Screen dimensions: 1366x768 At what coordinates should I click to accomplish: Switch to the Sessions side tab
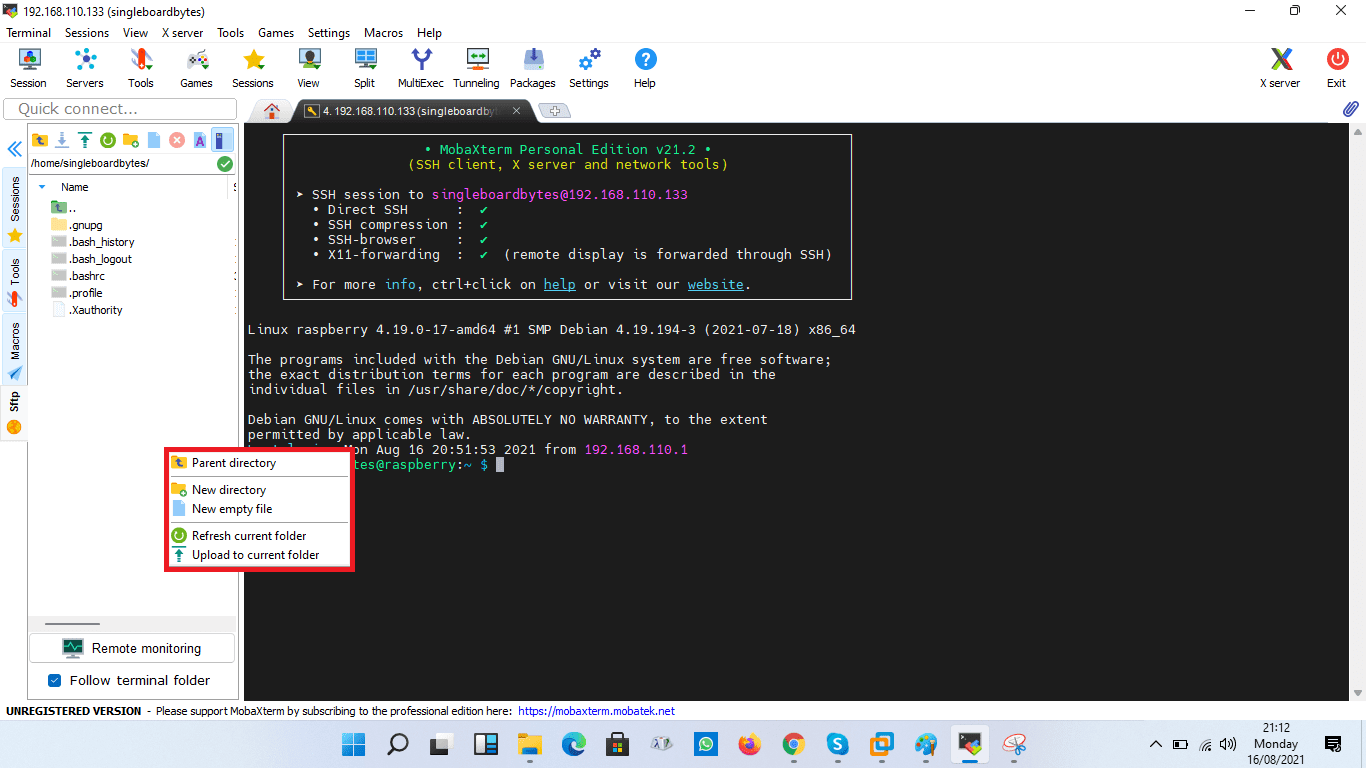[x=14, y=210]
